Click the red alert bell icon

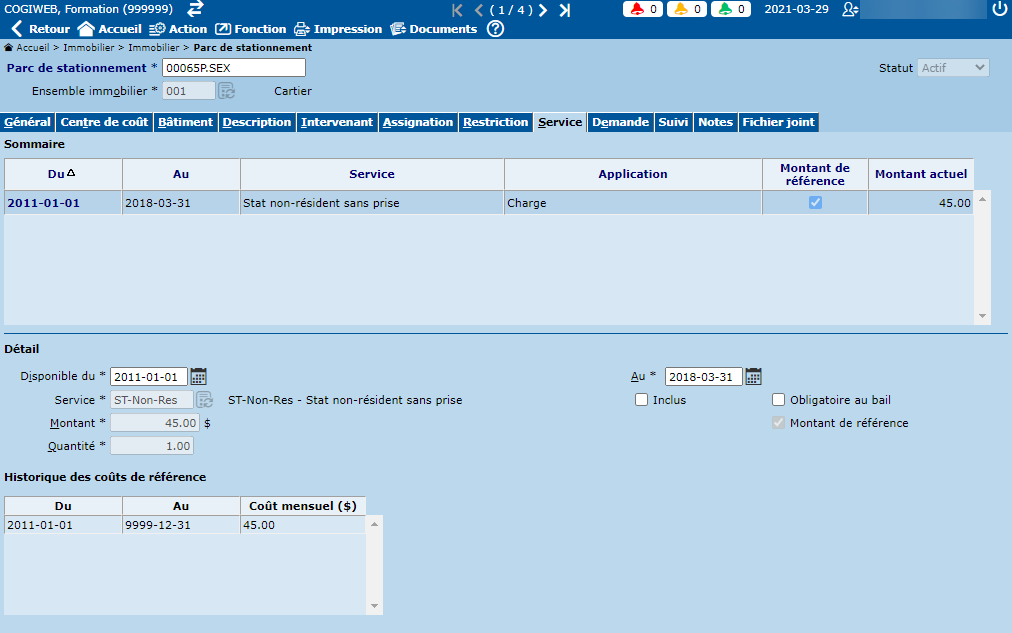(636, 9)
